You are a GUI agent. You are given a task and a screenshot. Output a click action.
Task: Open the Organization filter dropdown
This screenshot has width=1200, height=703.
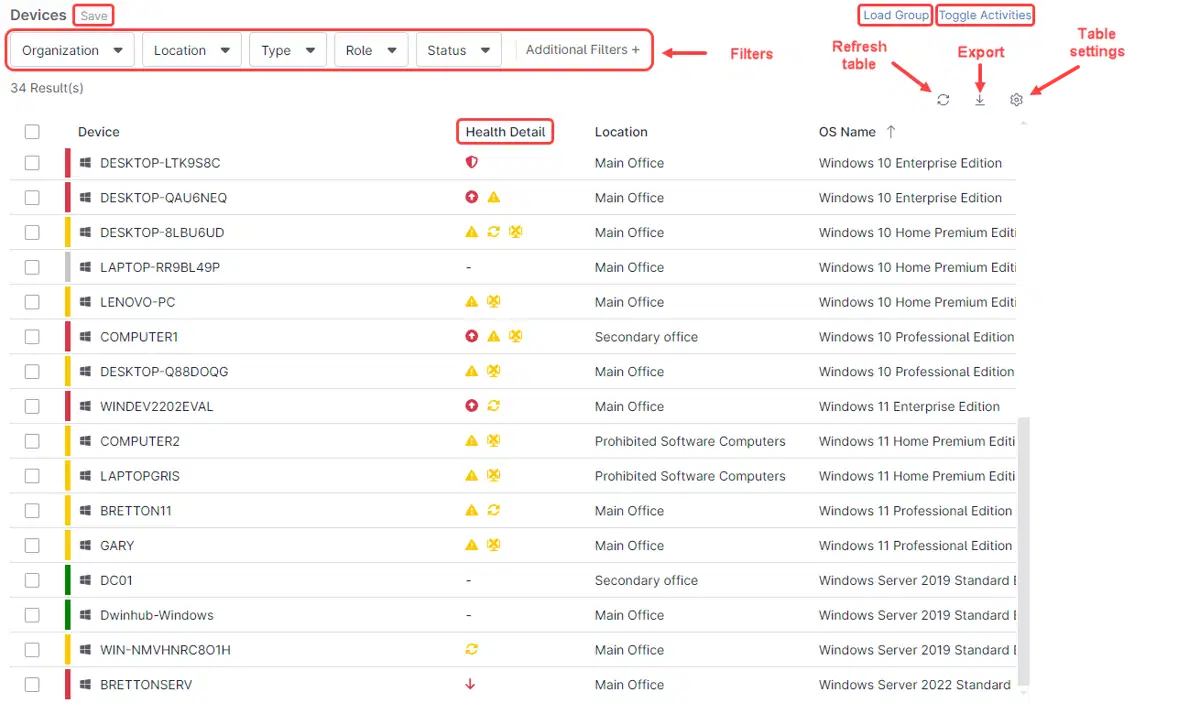point(72,50)
